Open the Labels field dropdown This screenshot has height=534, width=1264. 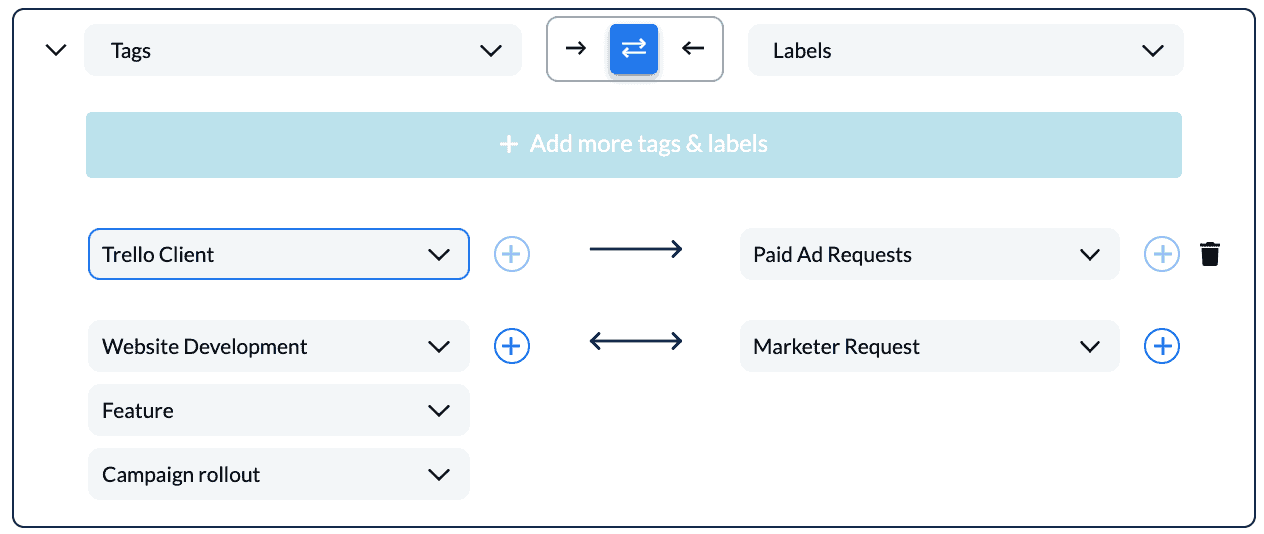pos(966,50)
